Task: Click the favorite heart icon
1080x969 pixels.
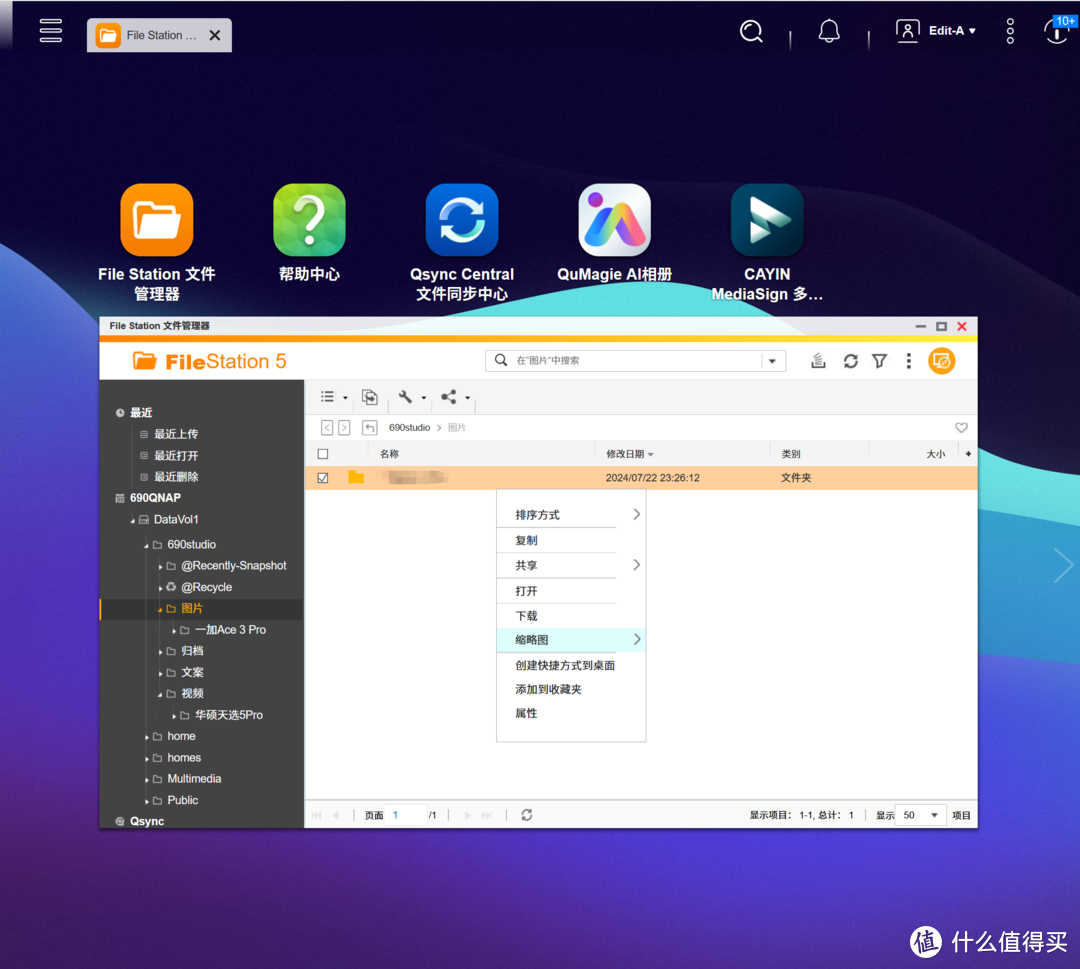Action: [961, 428]
